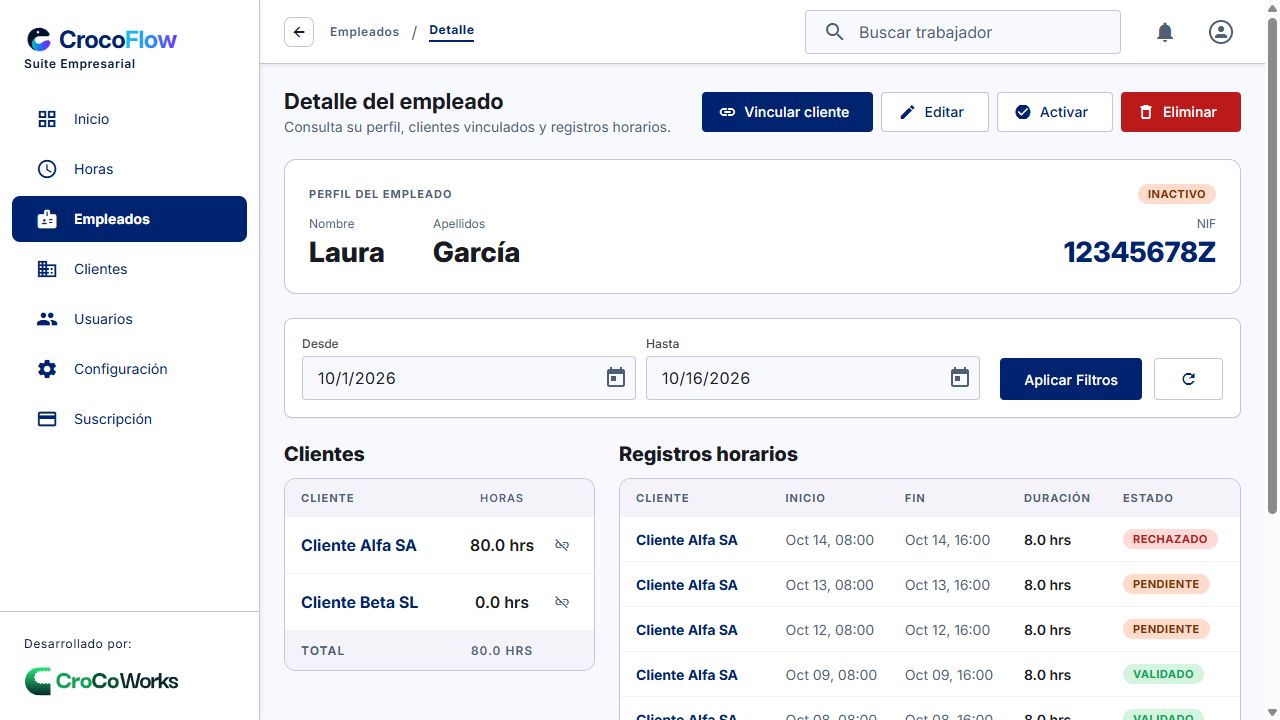
Task: Click PENDIENTE badge on Oct 13 record
Action: point(1166,584)
